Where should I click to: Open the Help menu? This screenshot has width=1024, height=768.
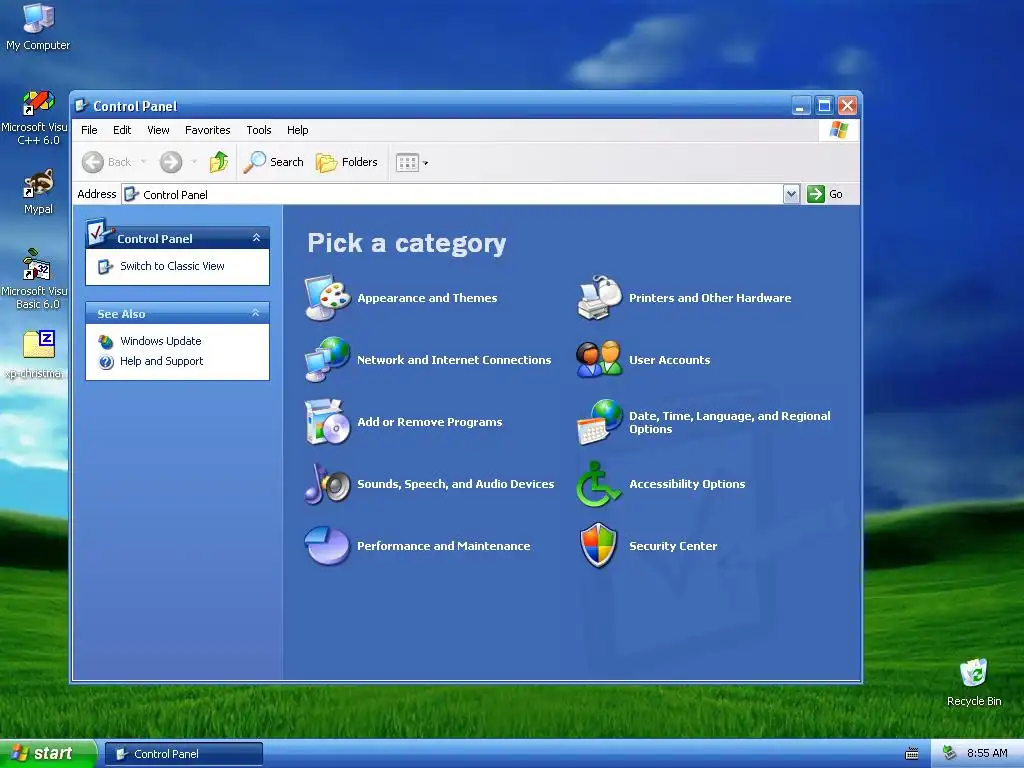click(x=297, y=130)
